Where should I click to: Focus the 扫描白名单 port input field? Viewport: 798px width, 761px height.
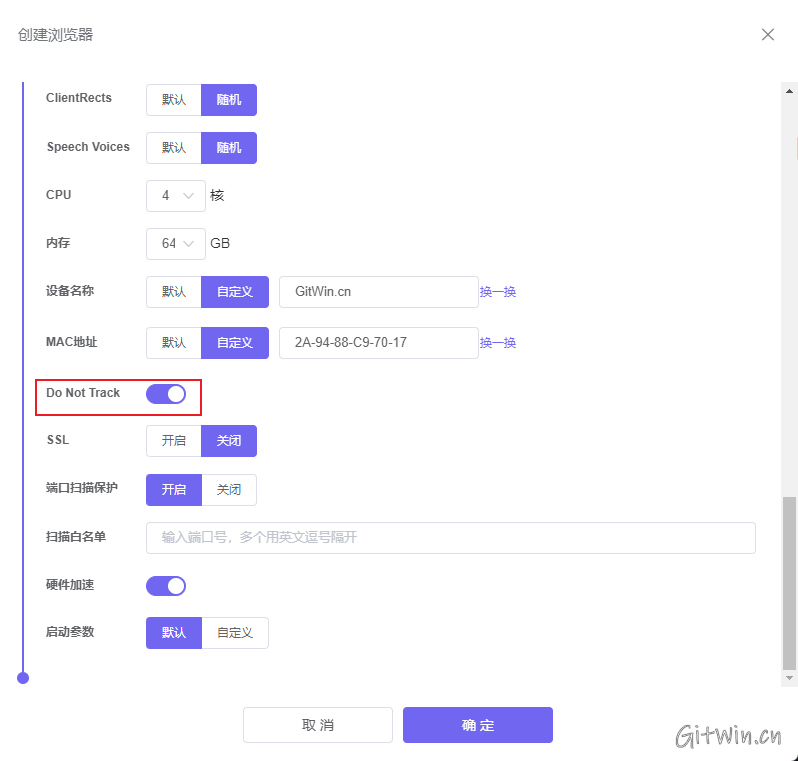coord(450,538)
